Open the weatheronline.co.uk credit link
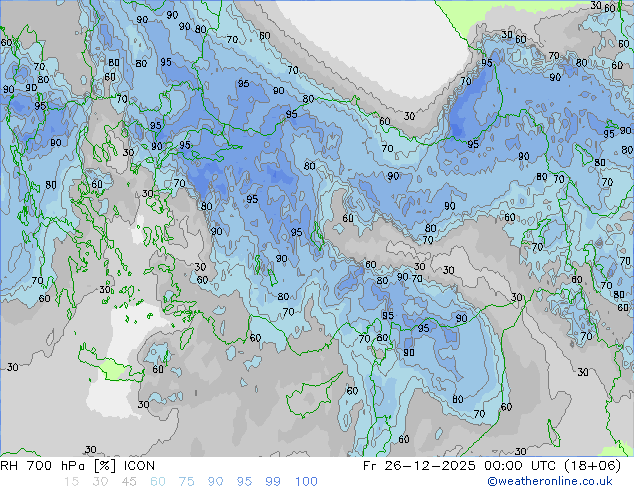 pyautogui.click(x=550, y=481)
